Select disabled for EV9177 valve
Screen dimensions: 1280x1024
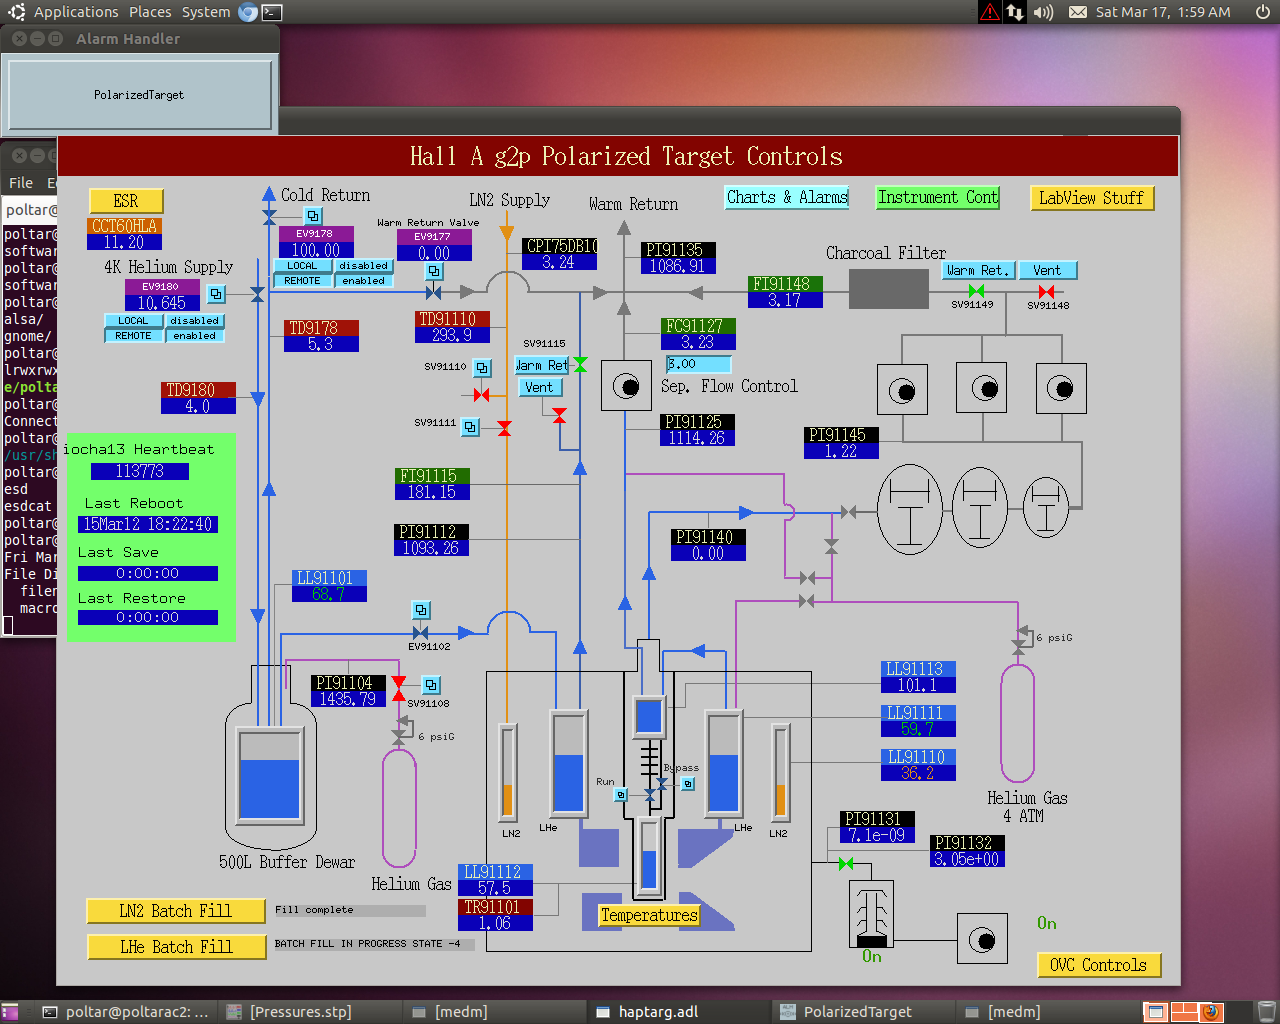(363, 266)
